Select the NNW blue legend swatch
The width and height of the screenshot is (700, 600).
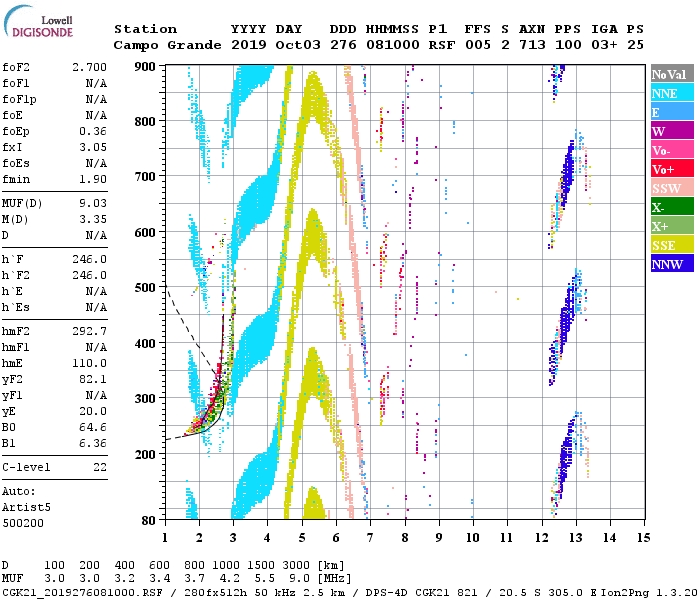(672, 264)
